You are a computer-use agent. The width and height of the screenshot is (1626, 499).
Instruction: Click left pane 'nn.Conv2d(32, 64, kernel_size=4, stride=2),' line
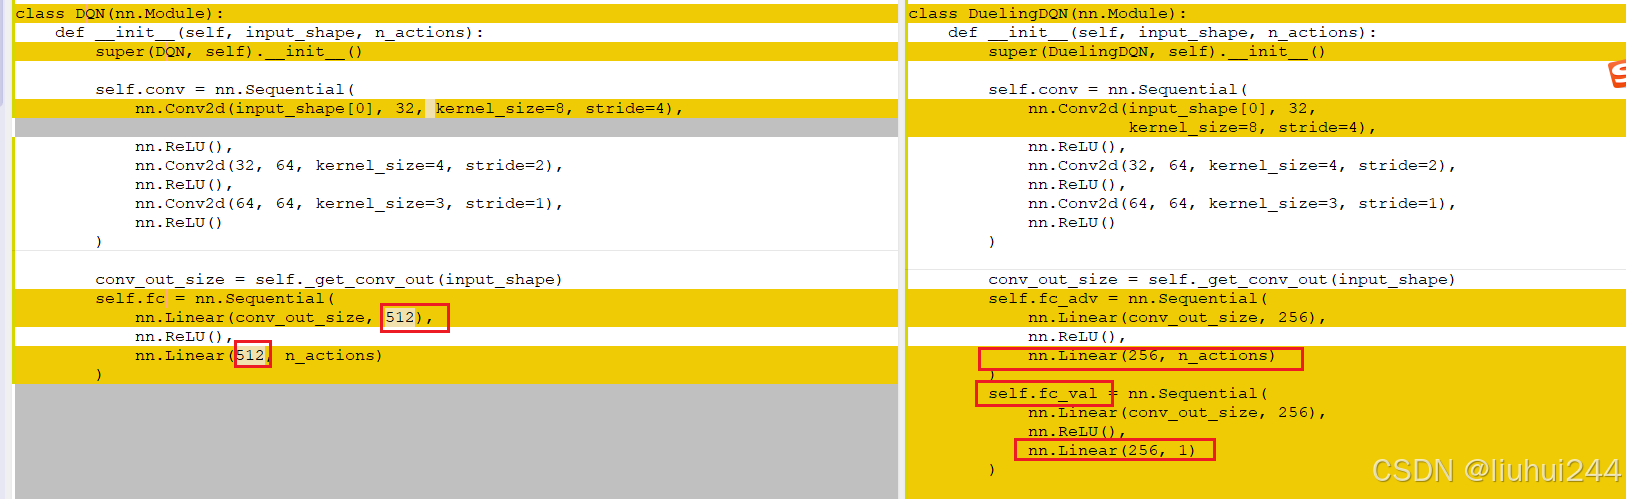(349, 166)
